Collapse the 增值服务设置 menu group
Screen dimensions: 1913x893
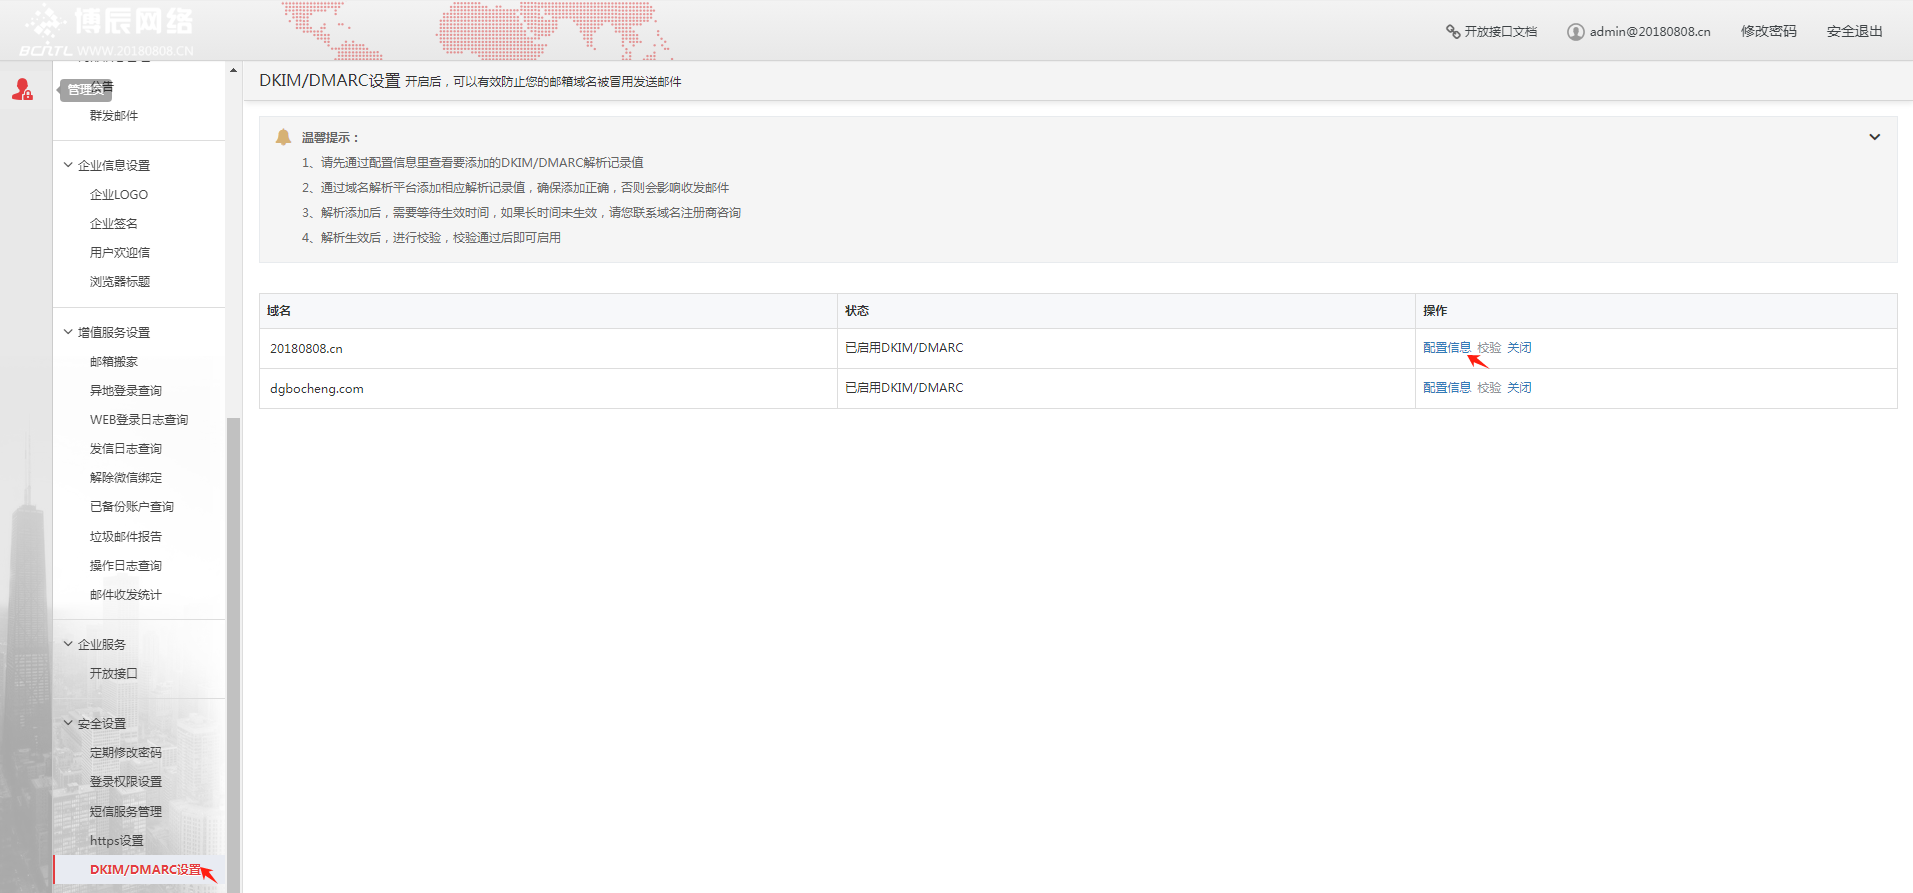[68, 332]
